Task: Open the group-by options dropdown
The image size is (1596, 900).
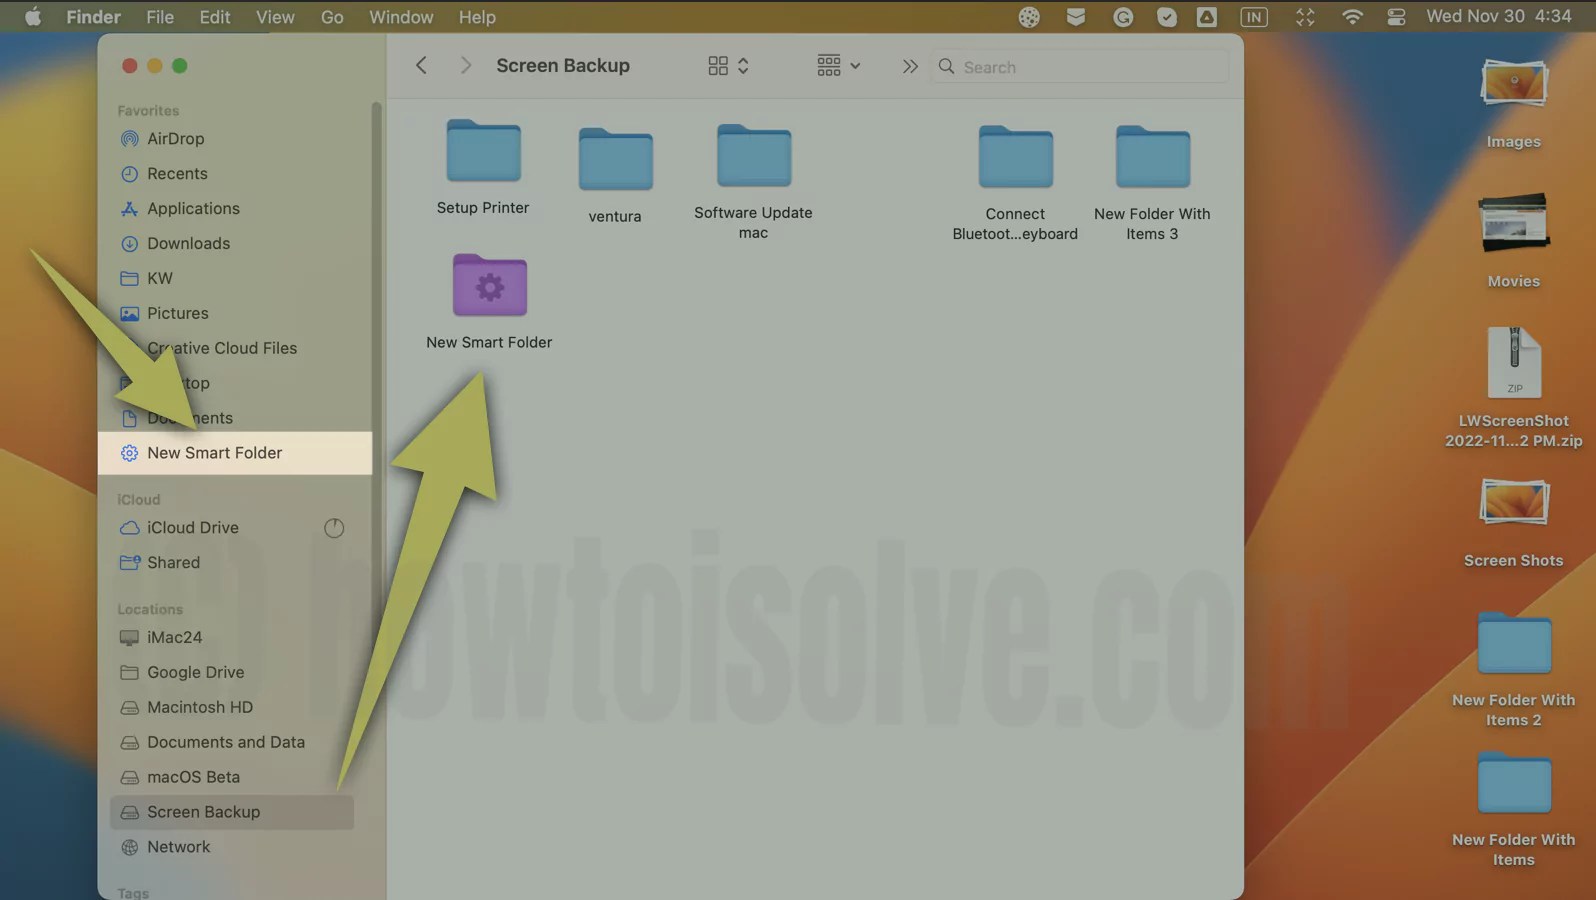Action: coord(838,66)
